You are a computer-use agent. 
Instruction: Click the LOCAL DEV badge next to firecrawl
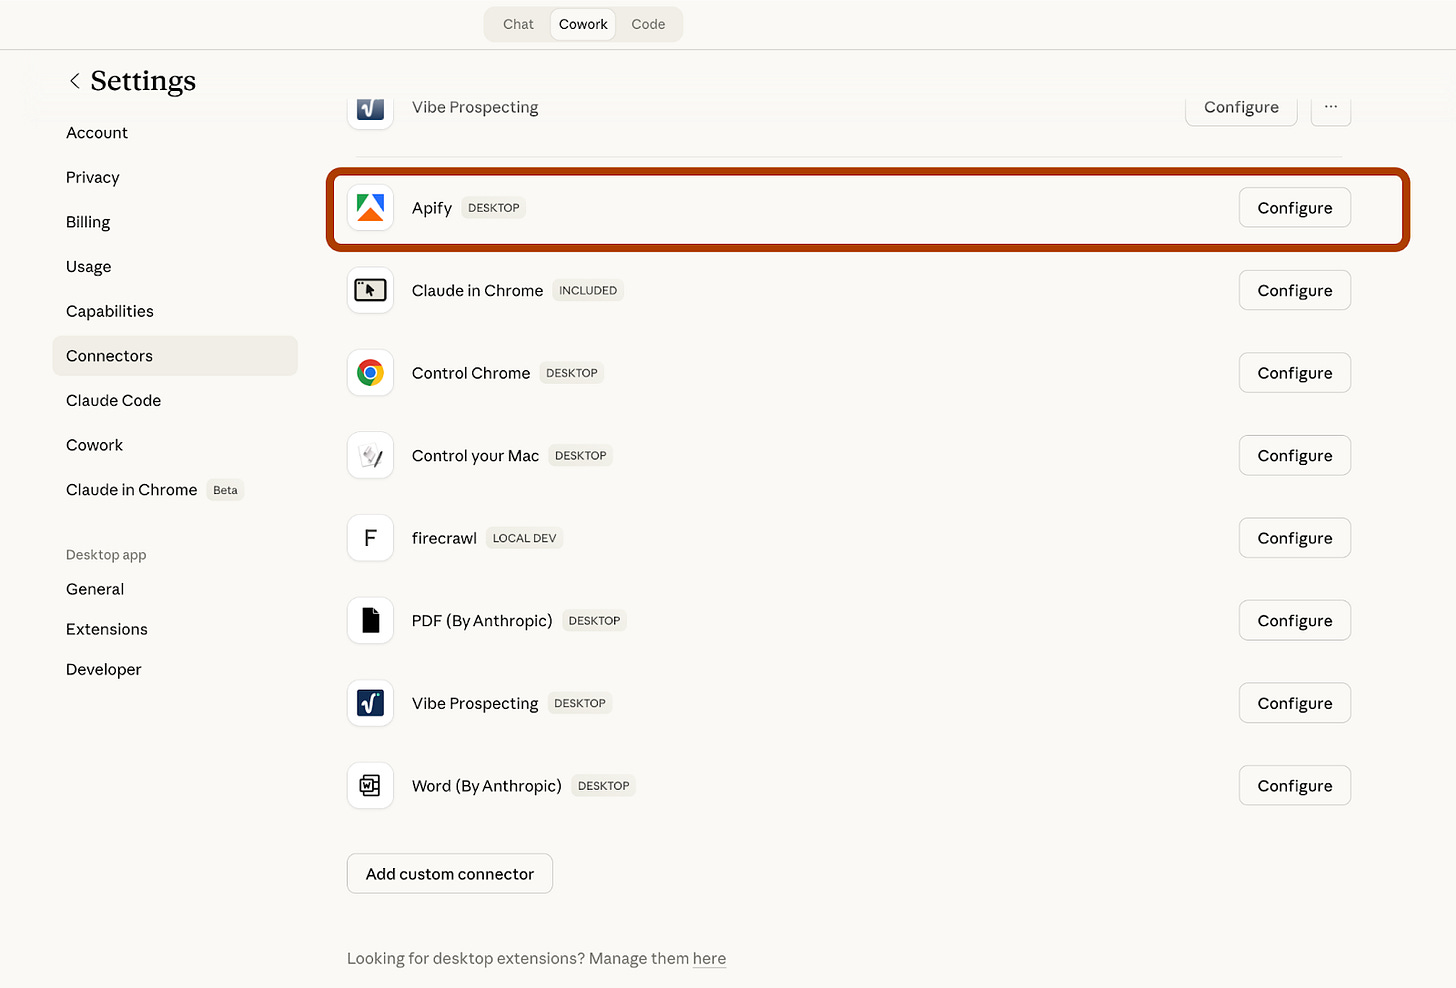[524, 538]
